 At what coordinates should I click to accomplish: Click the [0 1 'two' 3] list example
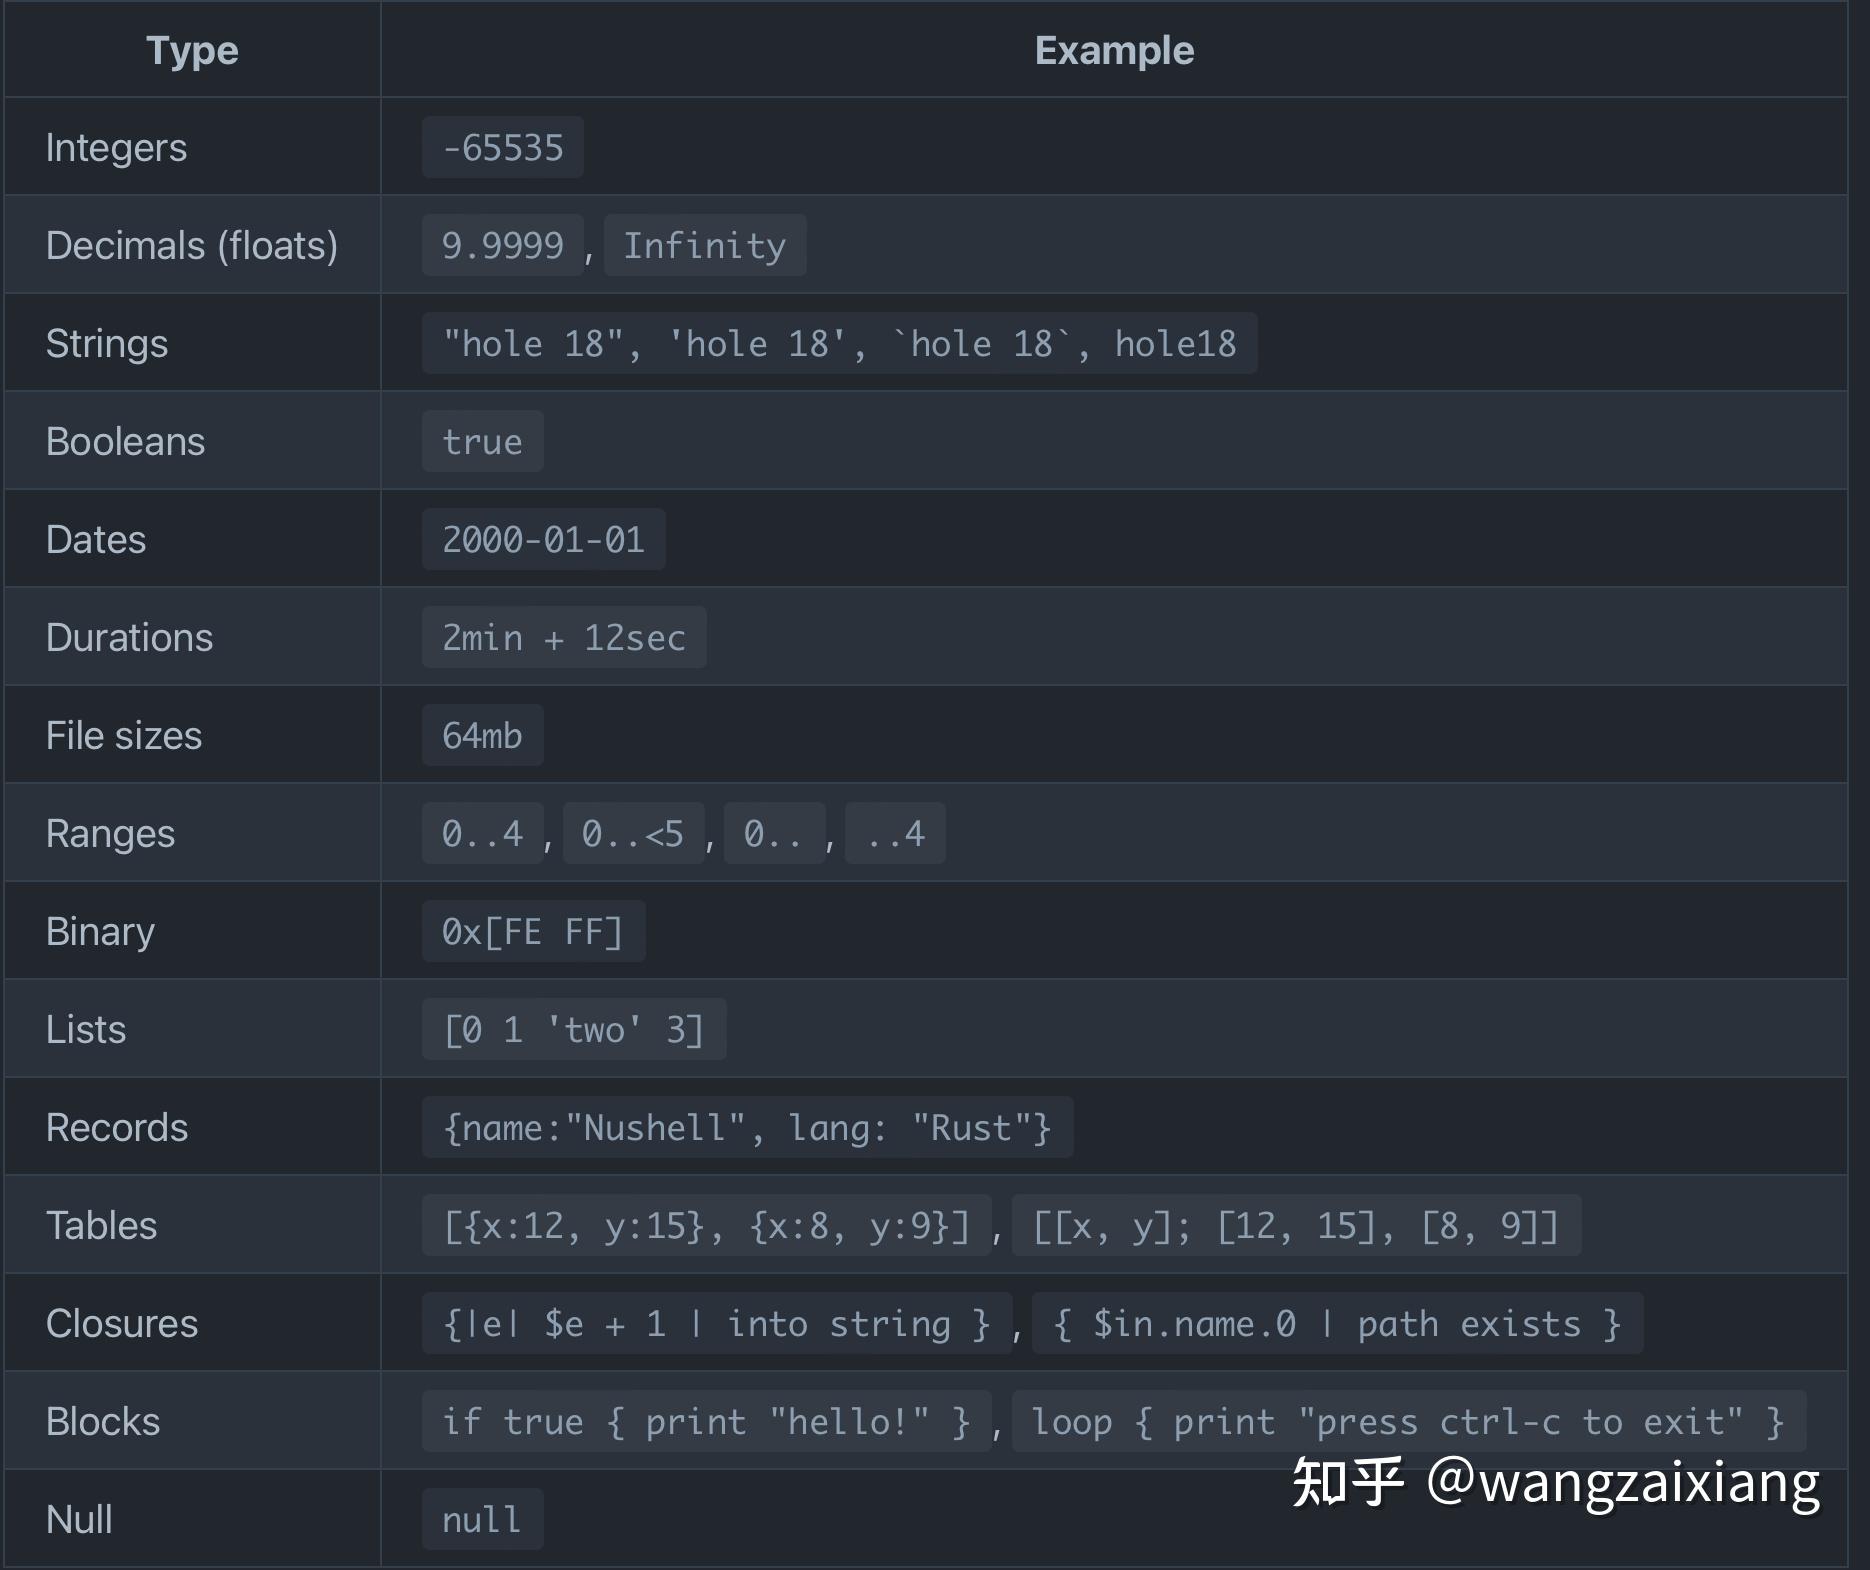pos(573,1030)
